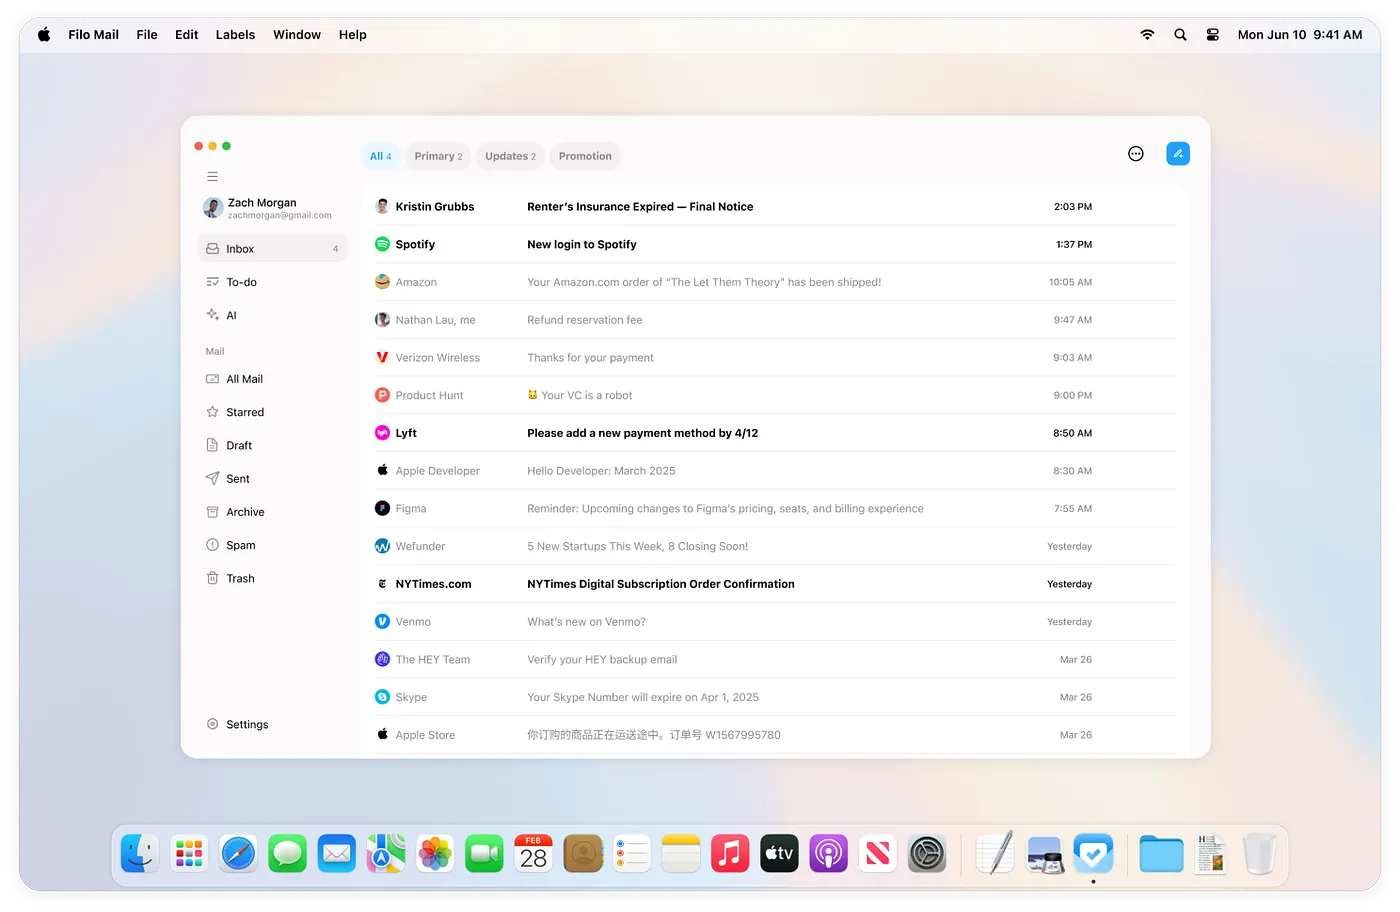
Task: Open the To-do section in the sidebar
Action: tap(240, 282)
